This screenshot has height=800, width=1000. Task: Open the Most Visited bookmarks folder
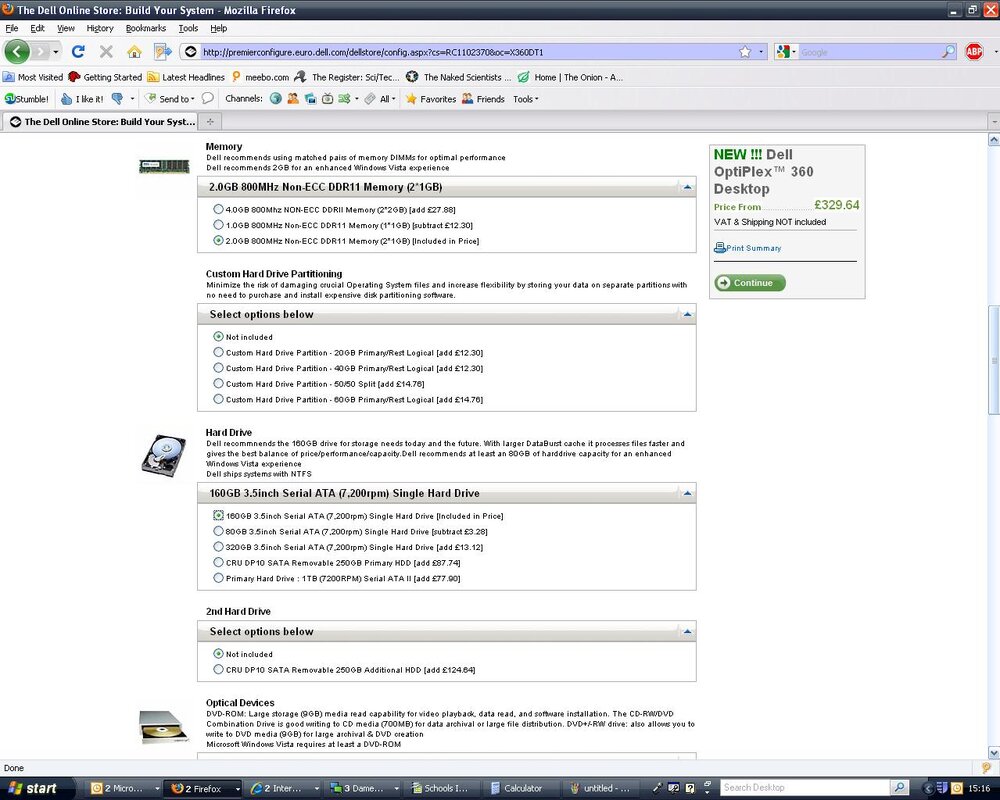(x=33, y=77)
